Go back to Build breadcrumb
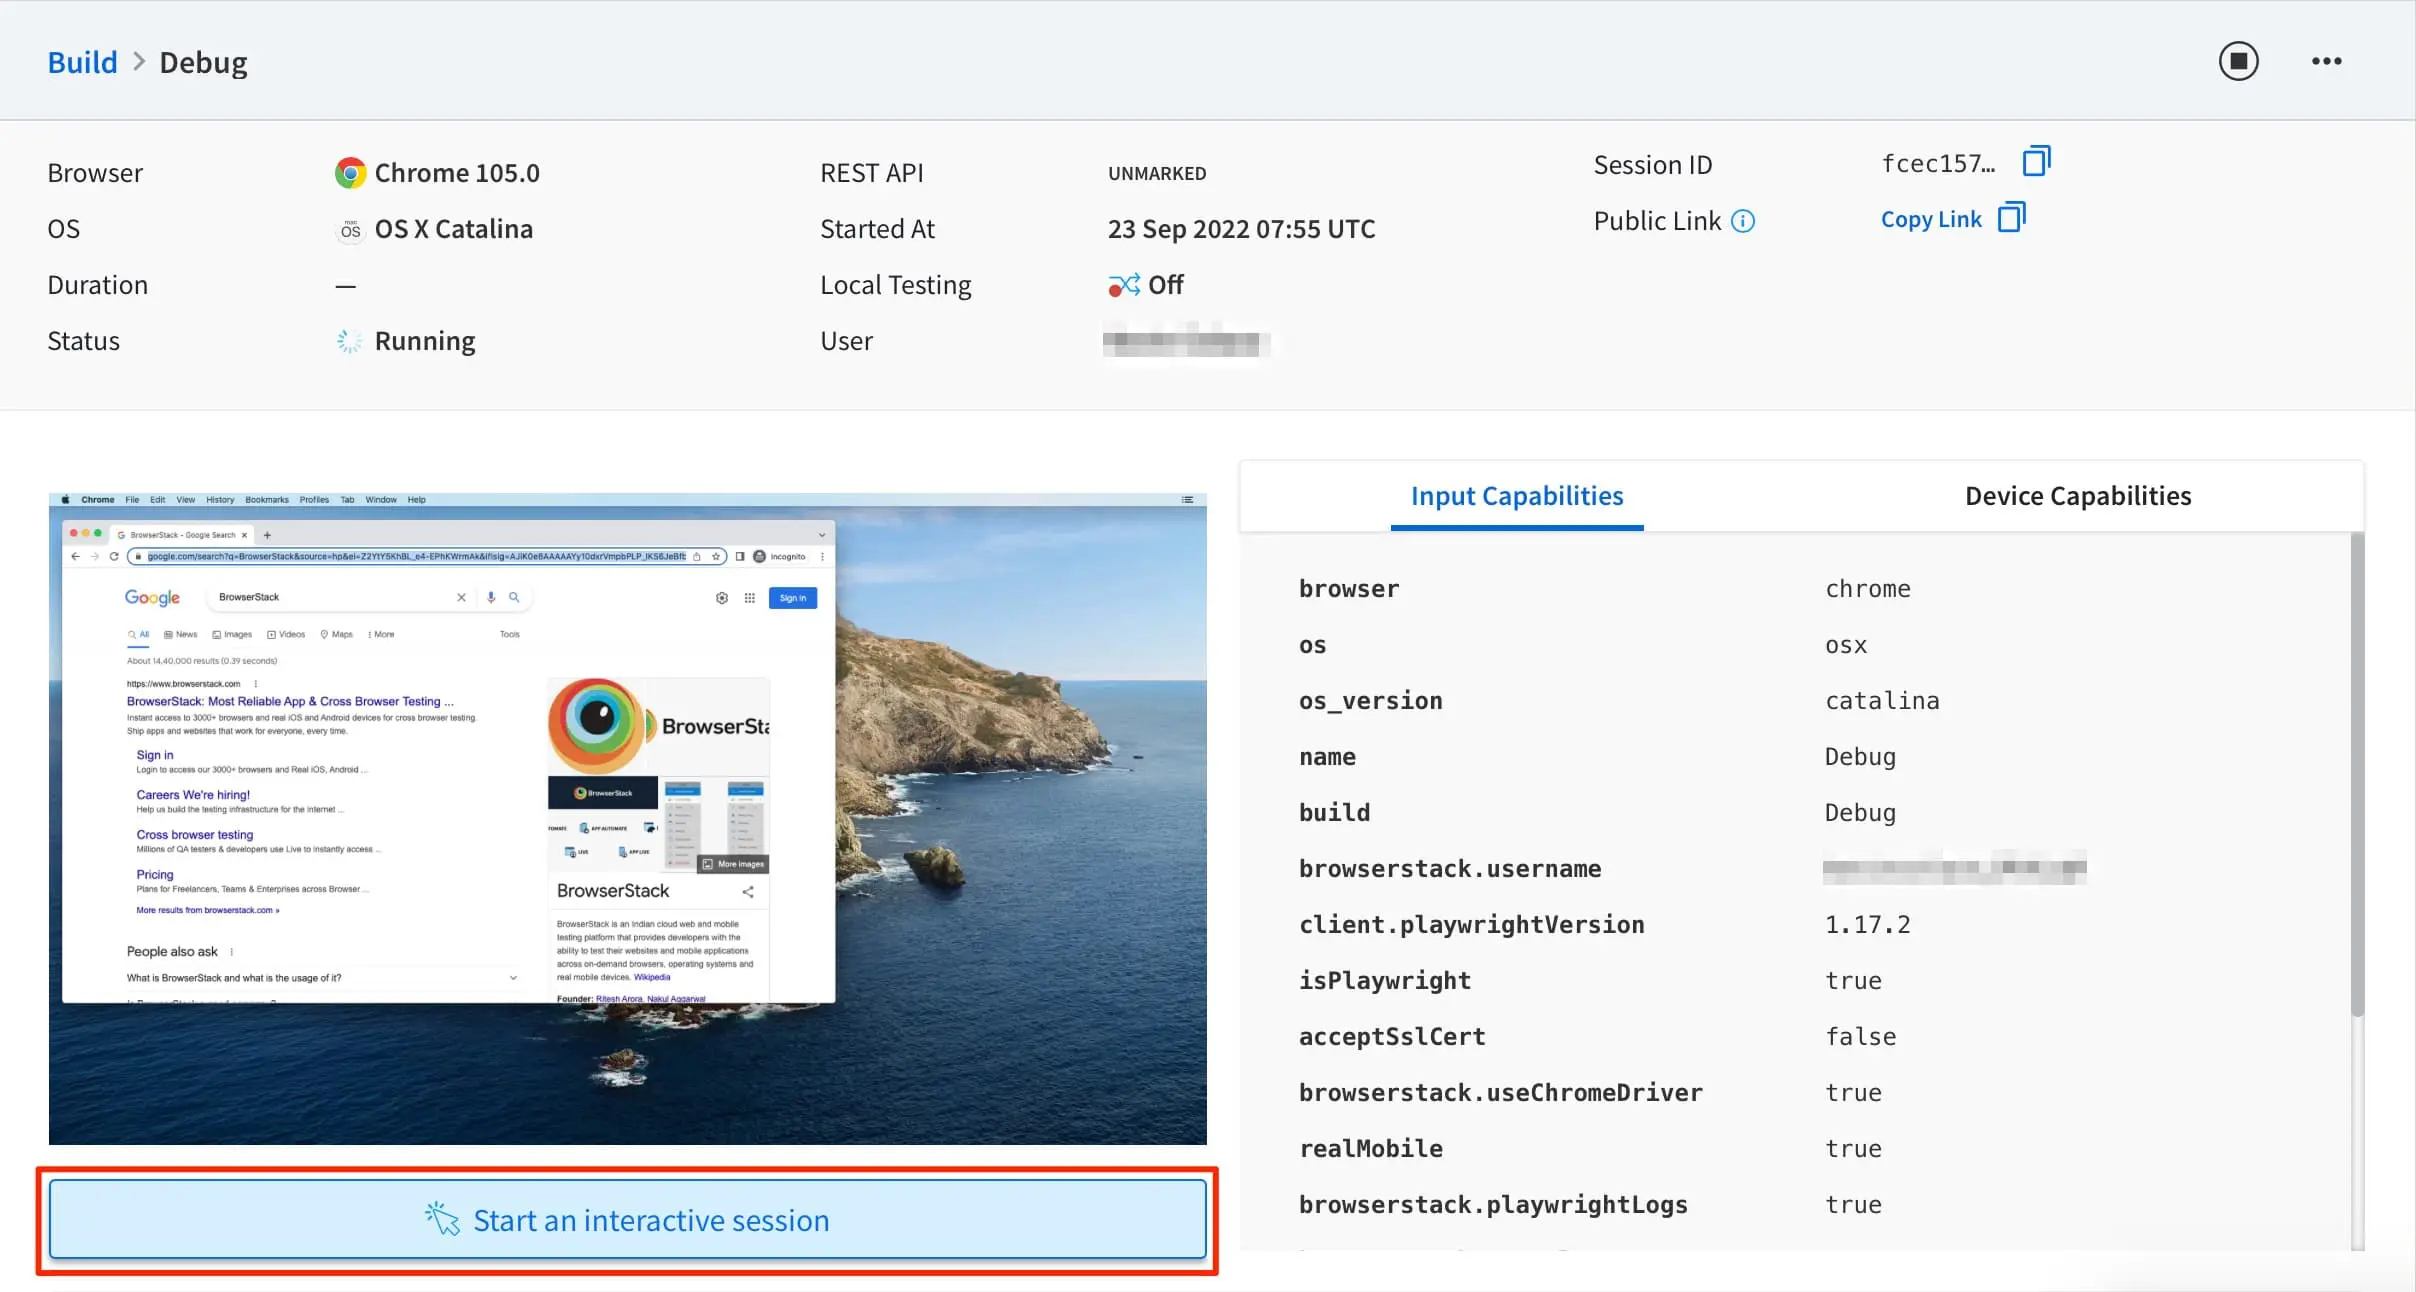 click(82, 62)
